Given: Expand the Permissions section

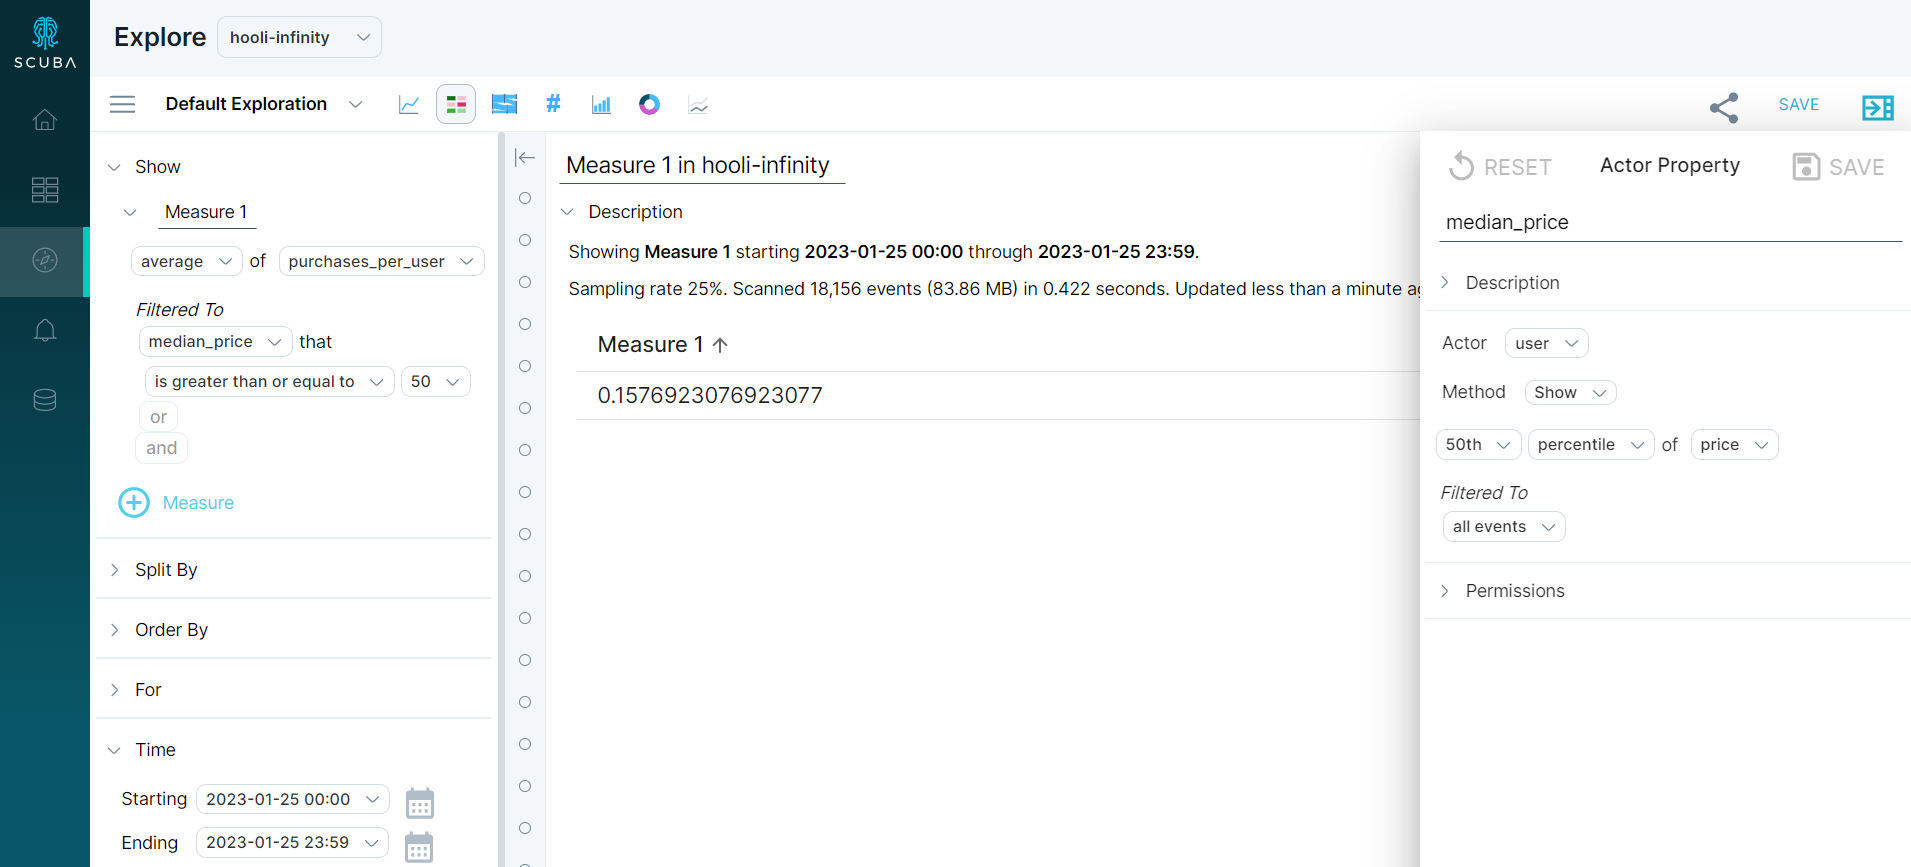Looking at the screenshot, I should click(x=1444, y=591).
